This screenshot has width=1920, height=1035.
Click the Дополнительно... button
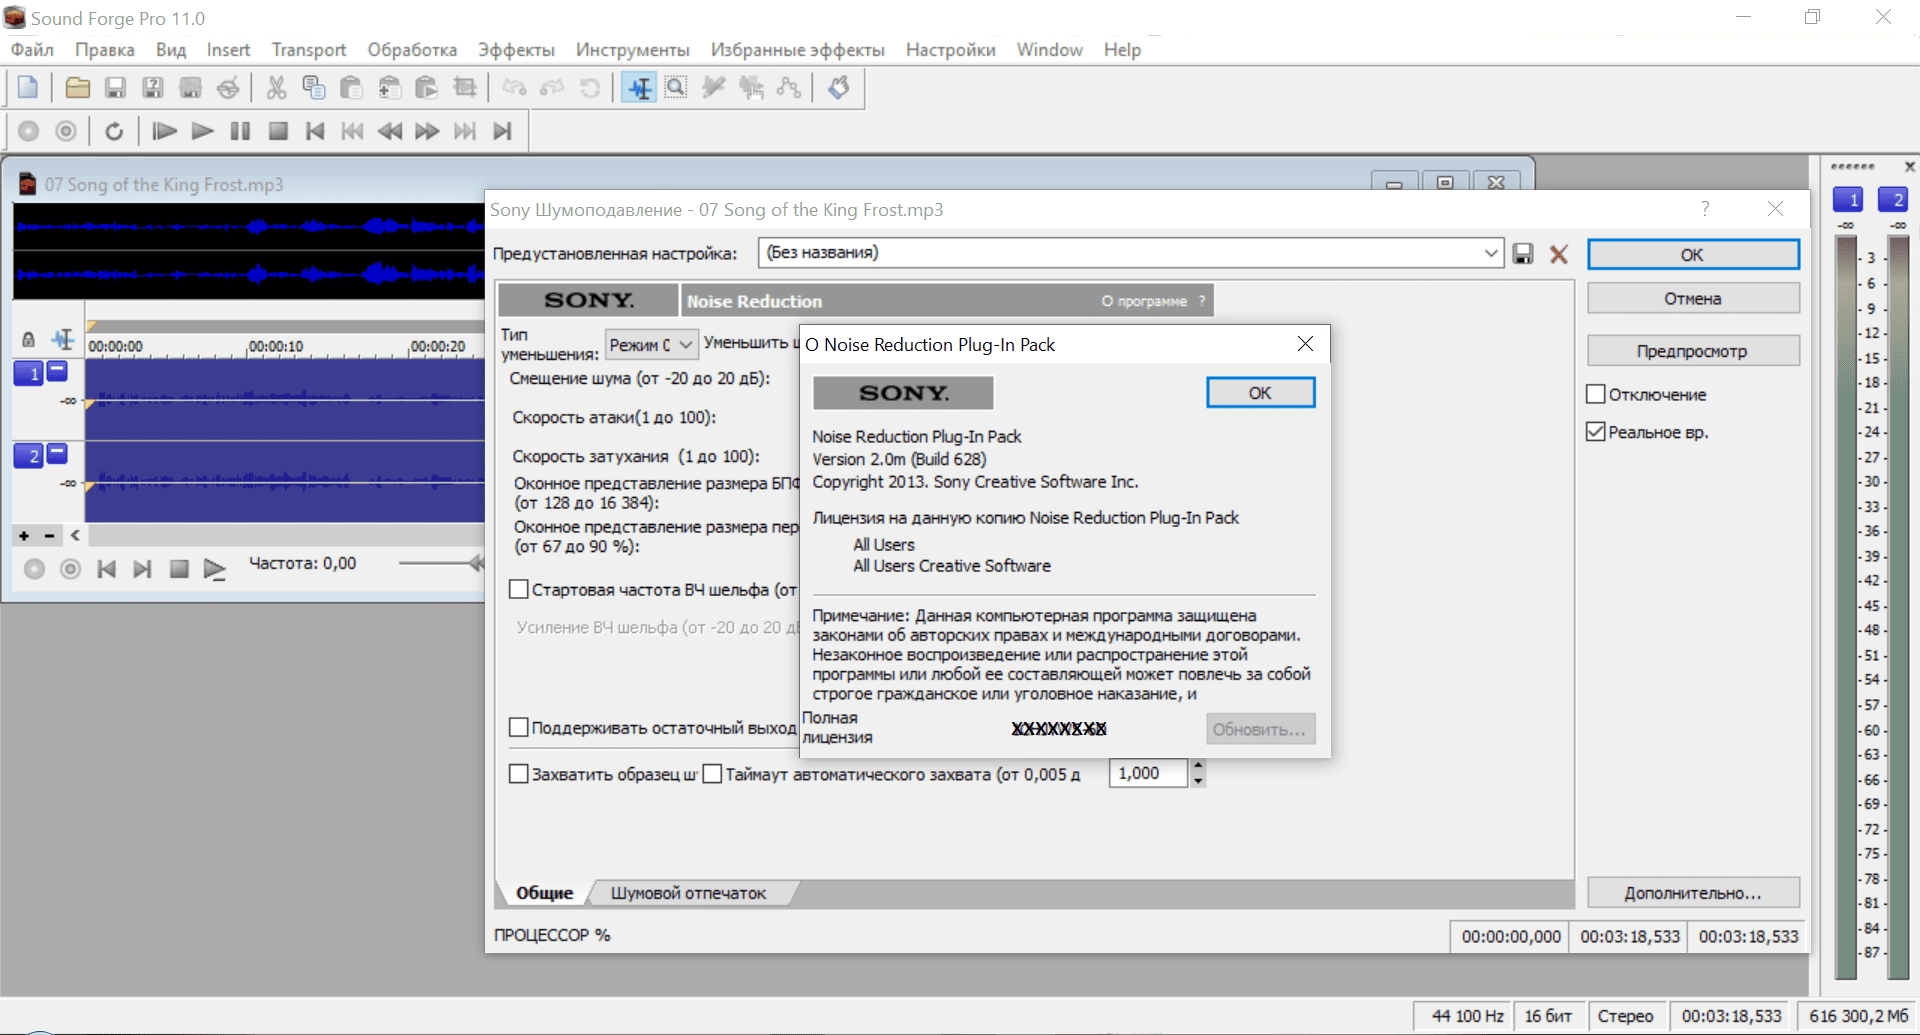coord(1692,893)
